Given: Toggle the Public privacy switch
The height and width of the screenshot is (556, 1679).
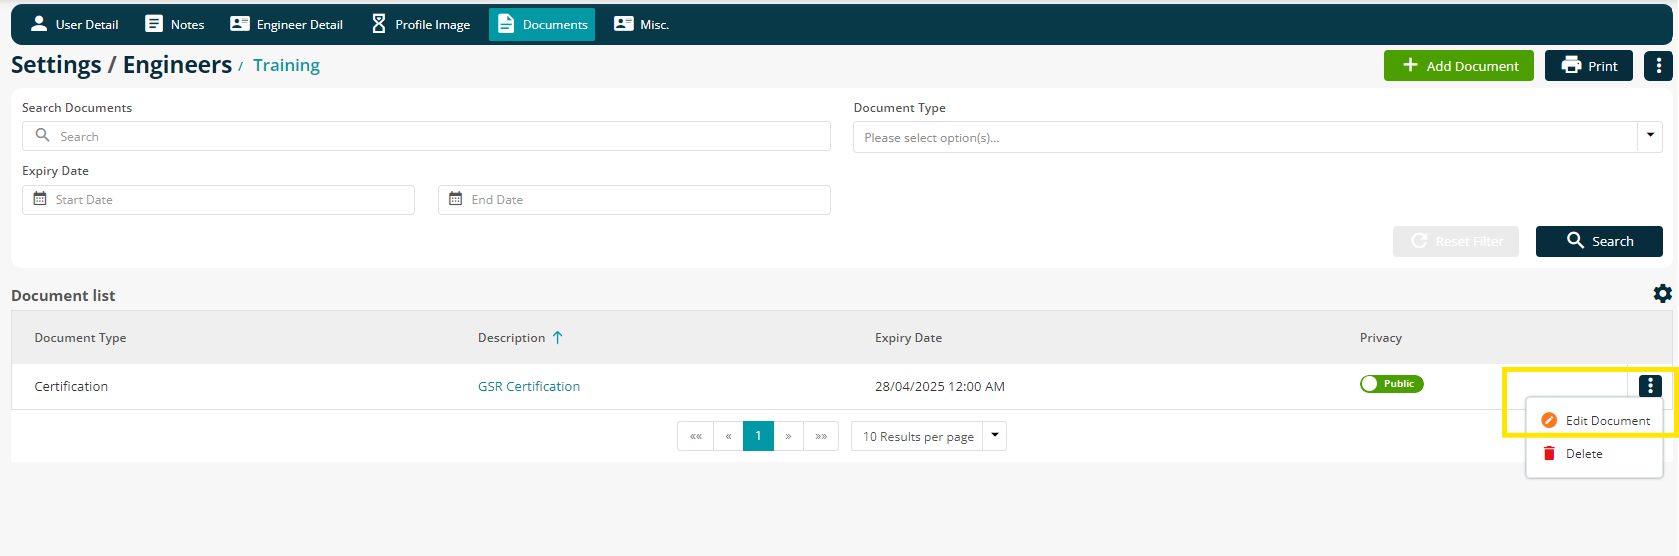Looking at the screenshot, I should pyautogui.click(x=1391, y=384).
